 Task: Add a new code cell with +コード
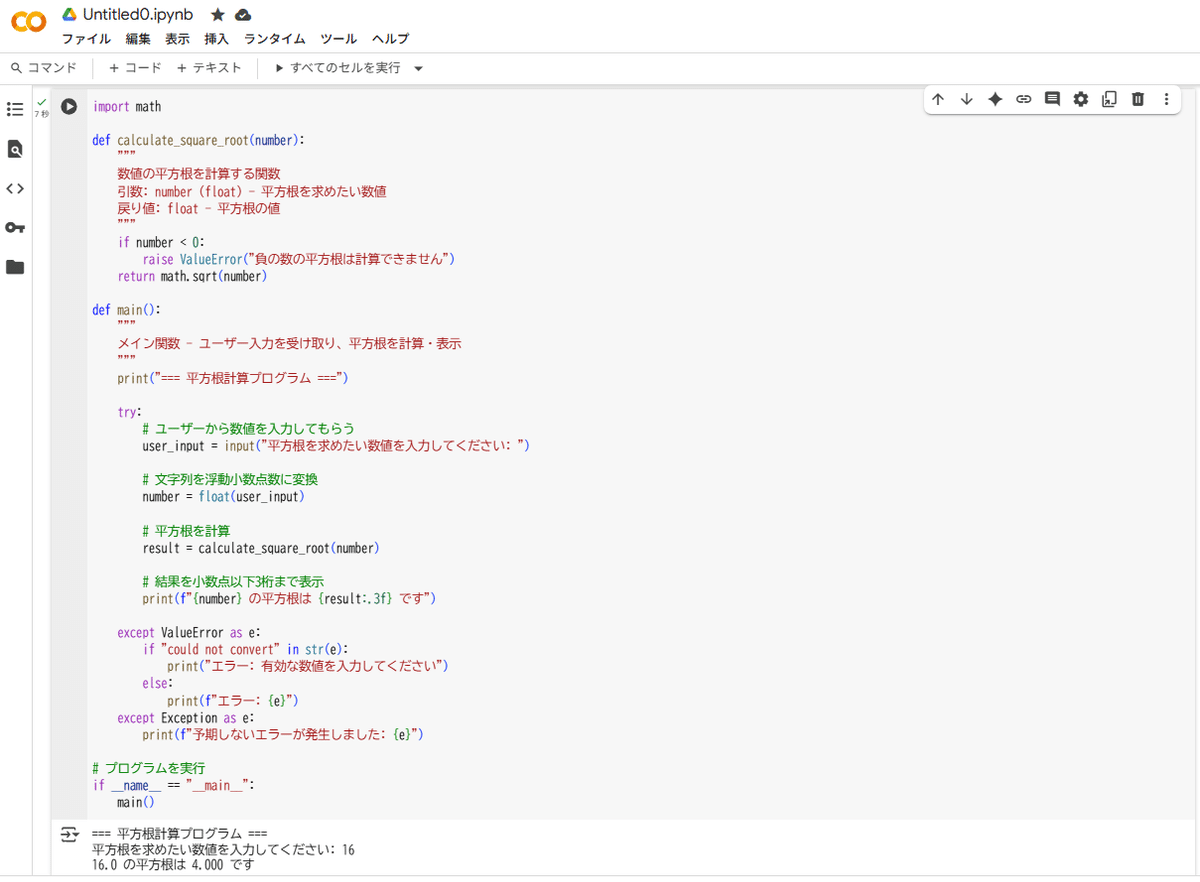coord(133,68)
